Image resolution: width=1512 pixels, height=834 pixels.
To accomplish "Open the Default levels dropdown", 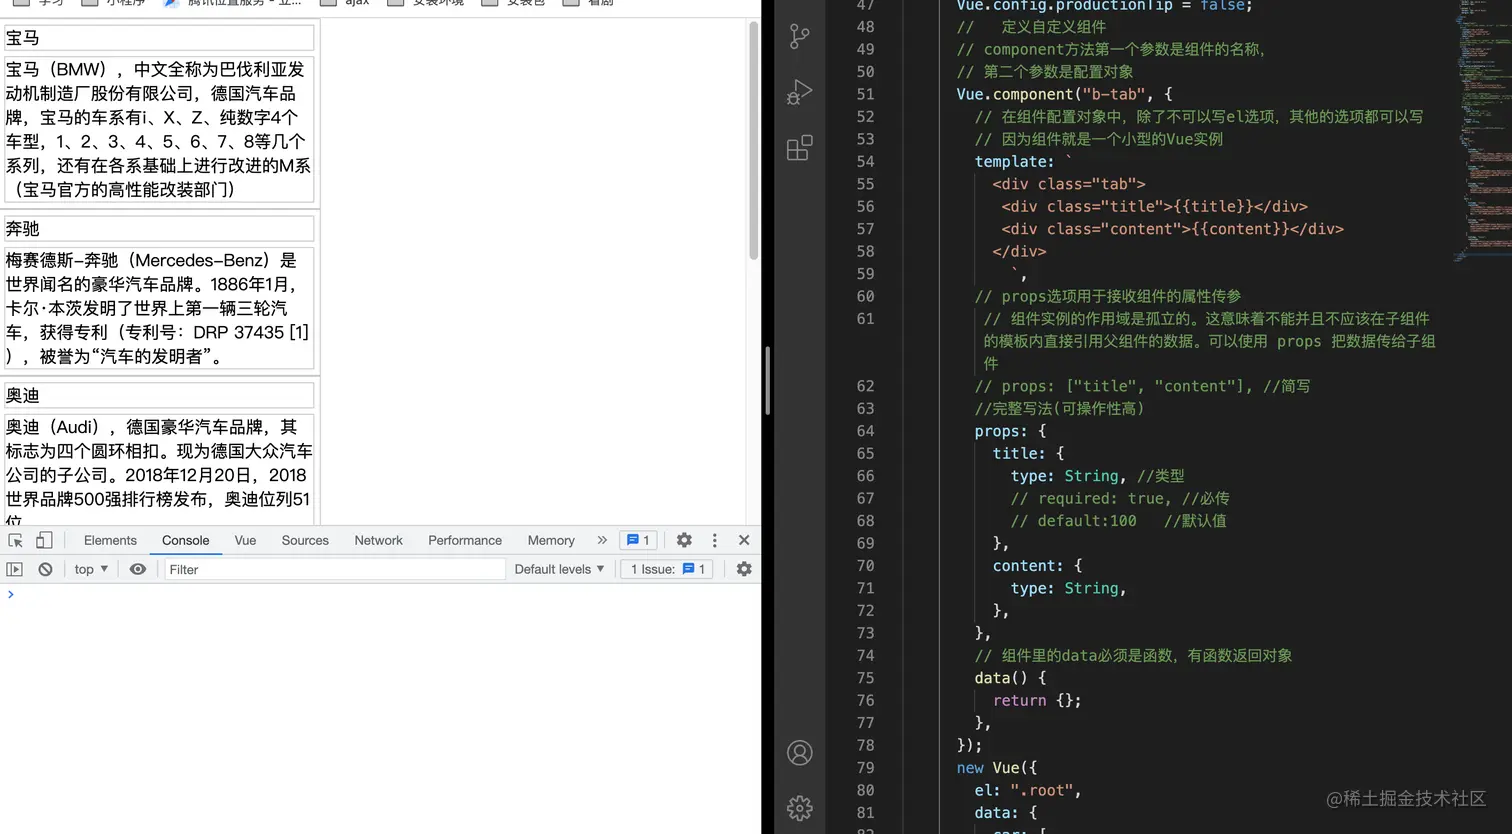I will (x=559, y=569).
